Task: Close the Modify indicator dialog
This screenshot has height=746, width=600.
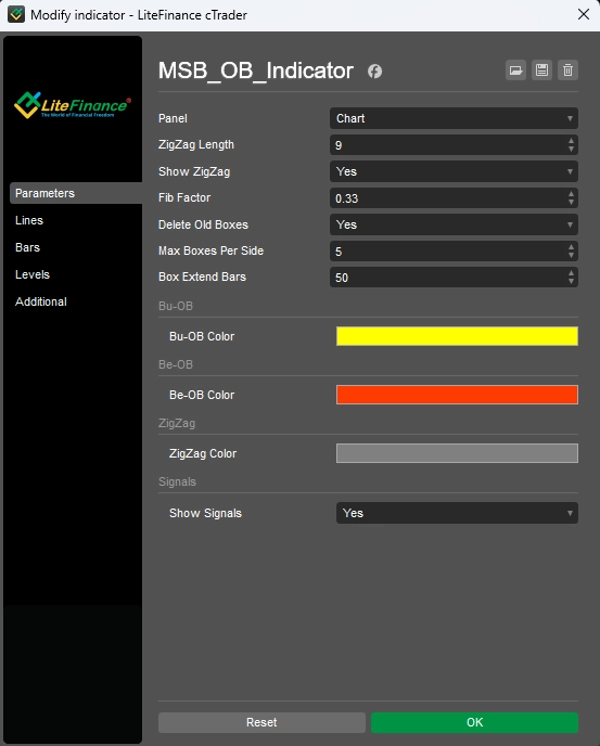Action: pyautogui.click(x=583, y=15)
